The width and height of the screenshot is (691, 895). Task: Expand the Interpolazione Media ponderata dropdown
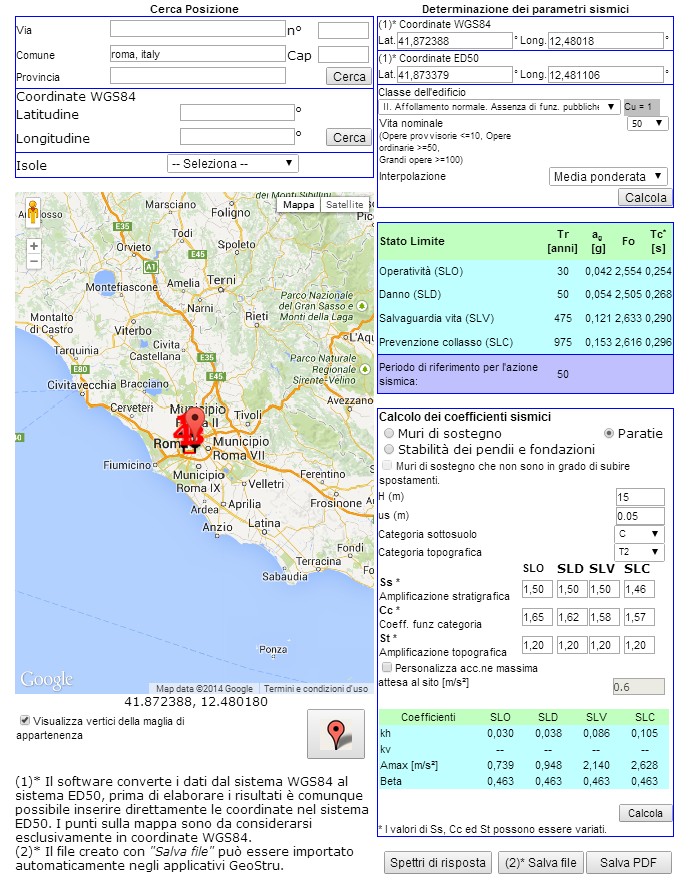[x=608, y=177]
